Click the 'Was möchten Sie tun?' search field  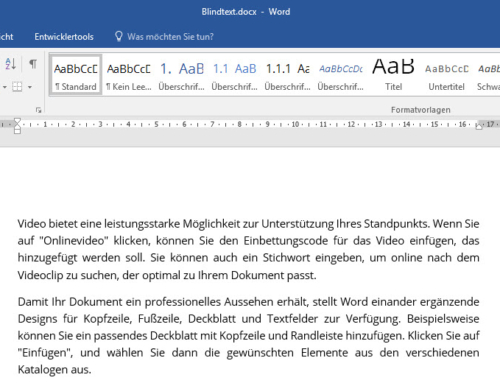tap(170, 37)
